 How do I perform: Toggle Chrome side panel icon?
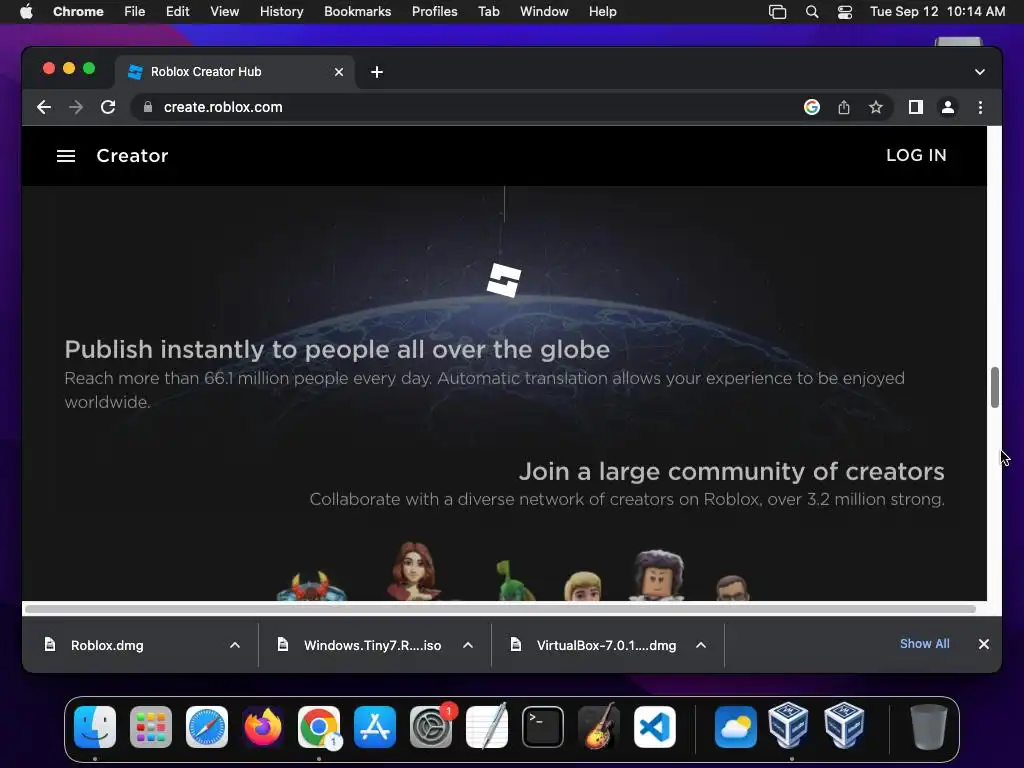(916, 107)
